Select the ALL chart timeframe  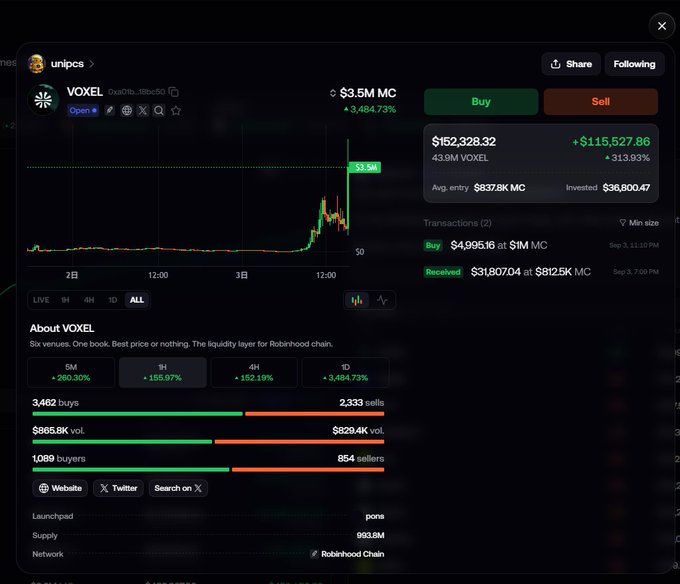[x=137, y=300]
